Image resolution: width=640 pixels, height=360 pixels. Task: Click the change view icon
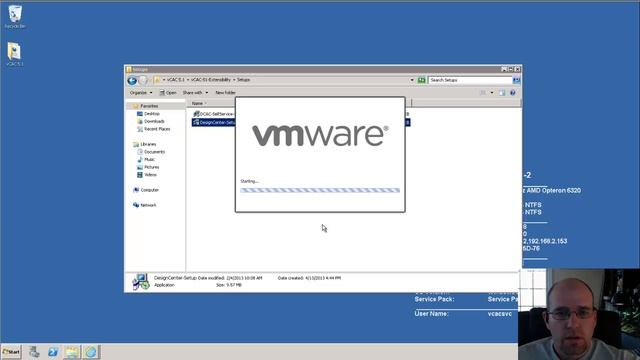pyautogui.click(x=483, y=93)
